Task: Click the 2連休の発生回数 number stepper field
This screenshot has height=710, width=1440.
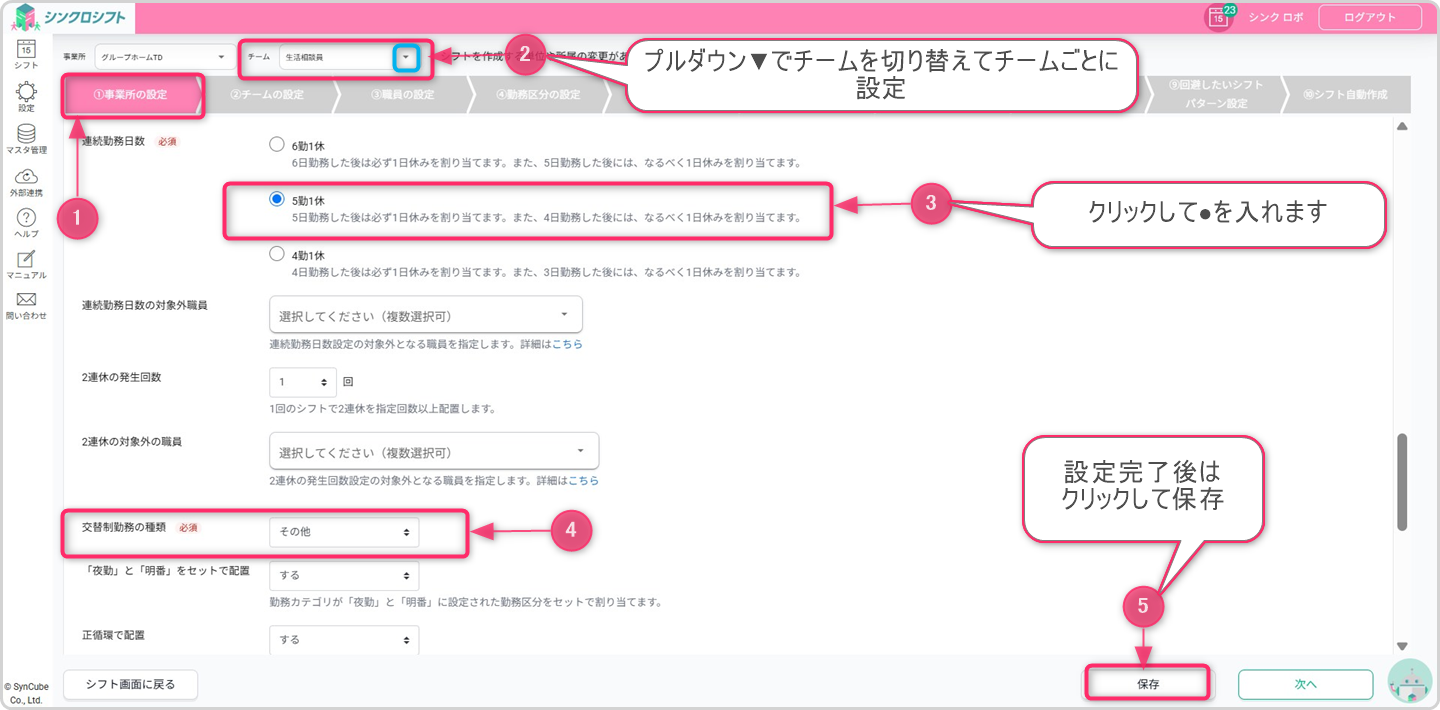Action: tap(303, 382)
